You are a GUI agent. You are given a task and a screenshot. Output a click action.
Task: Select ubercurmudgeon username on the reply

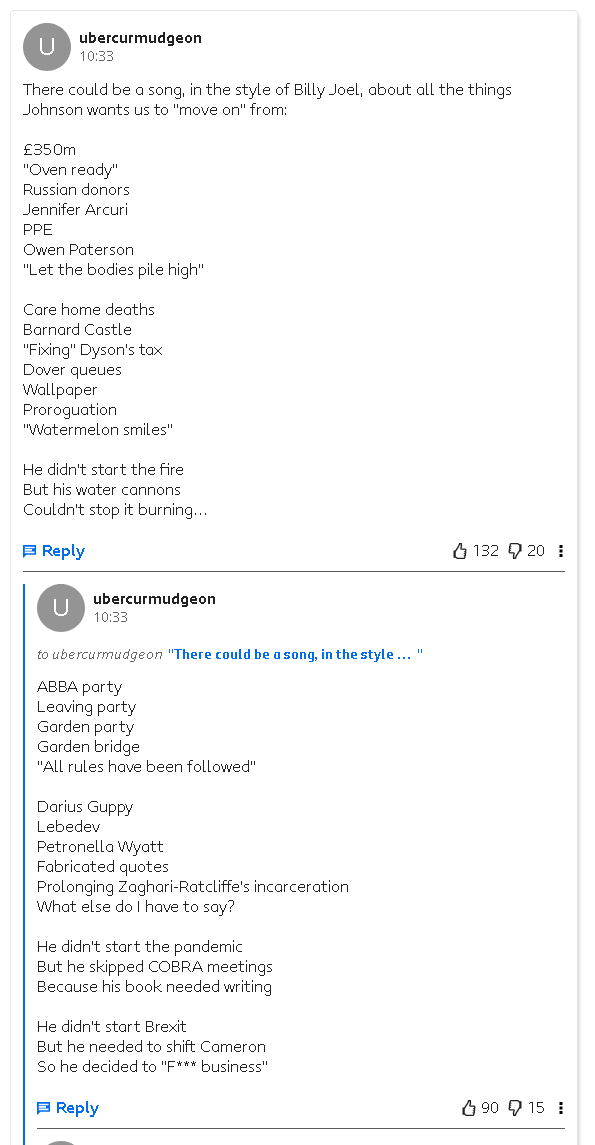(x=154, y=598)
